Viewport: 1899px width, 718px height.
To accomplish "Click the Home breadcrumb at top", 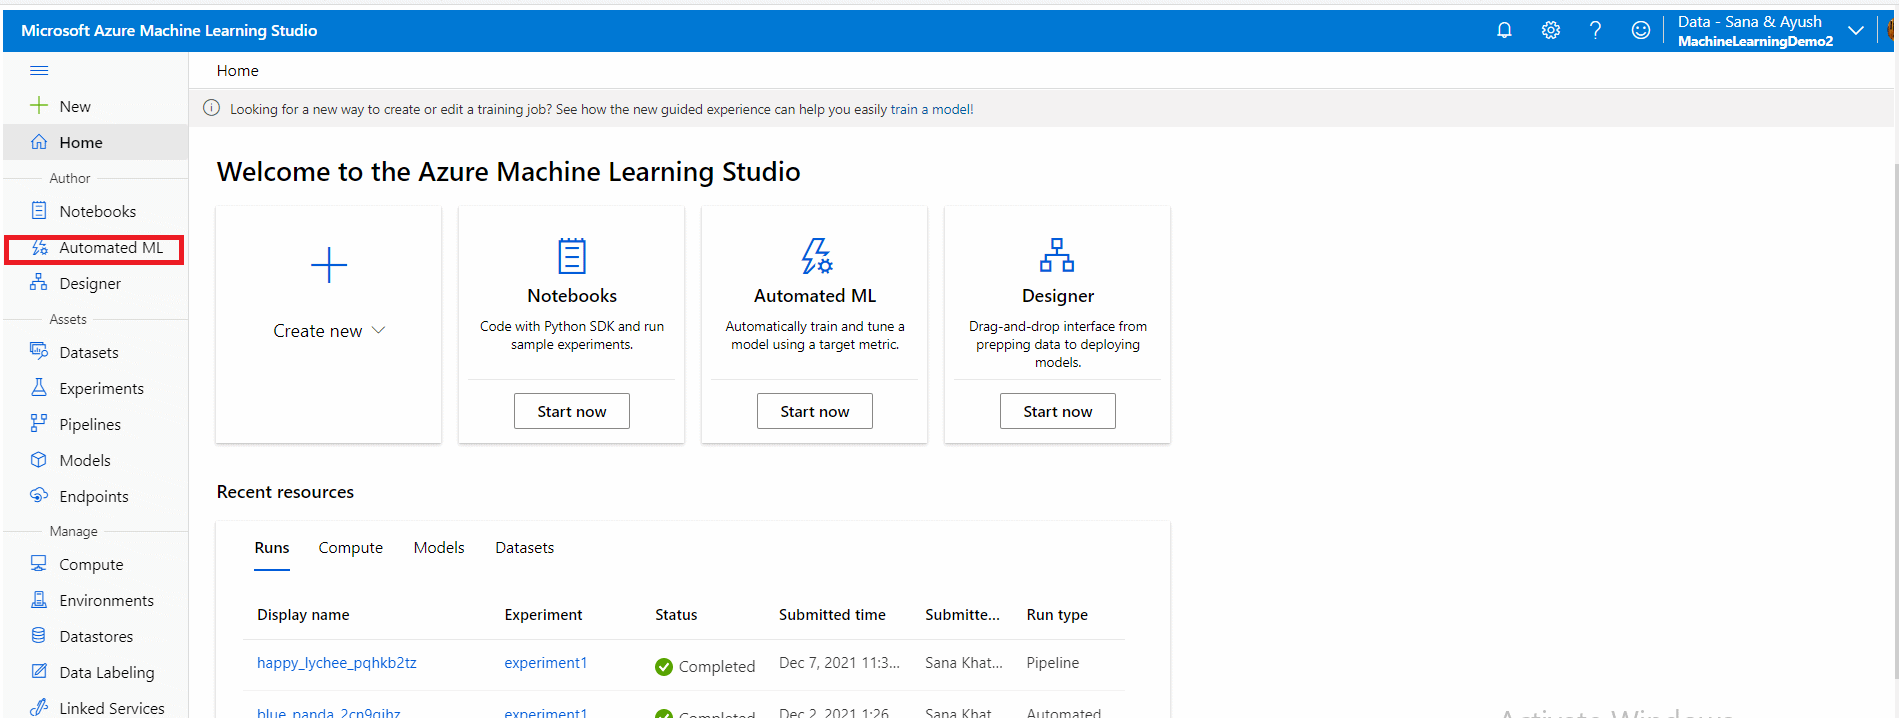I will [x=238, y=70].
